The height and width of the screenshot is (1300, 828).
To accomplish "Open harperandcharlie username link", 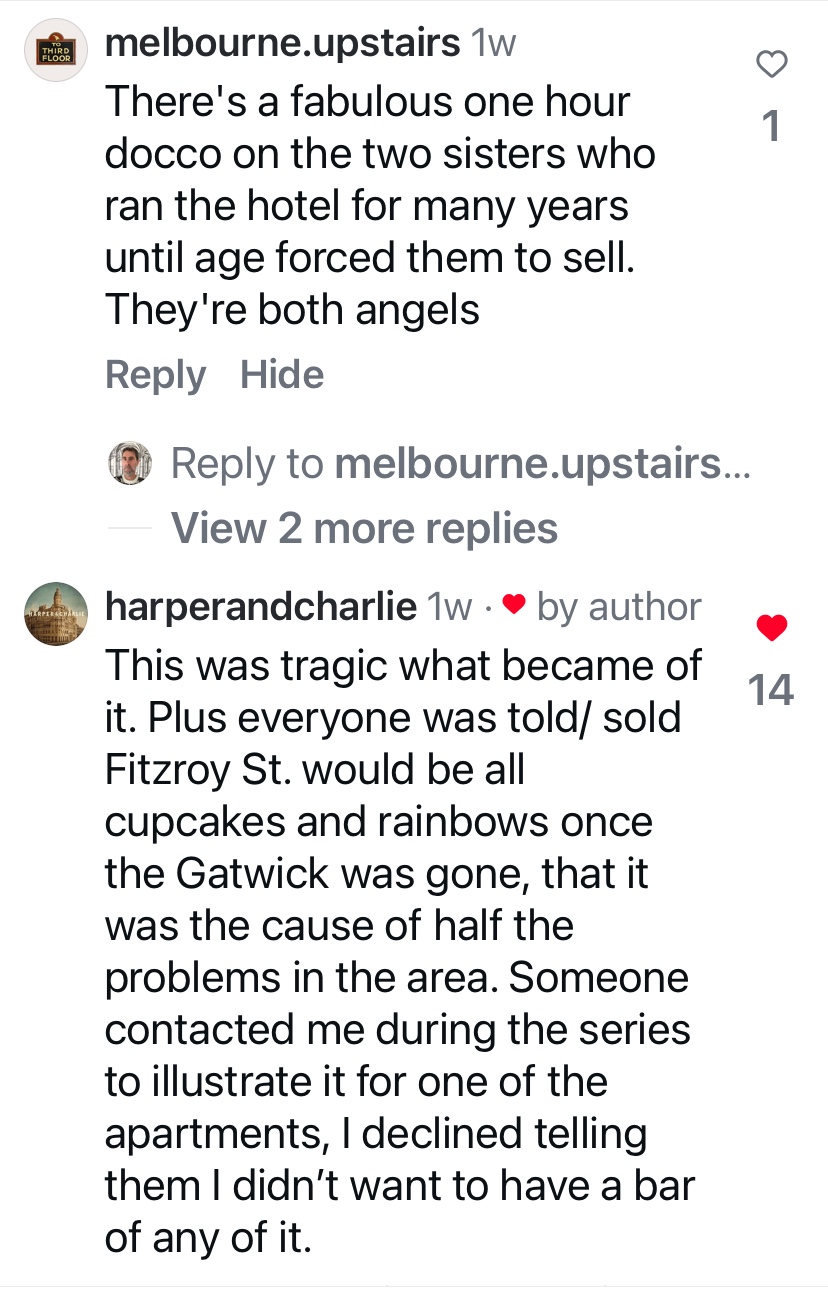I will click(x=260, y=606).
